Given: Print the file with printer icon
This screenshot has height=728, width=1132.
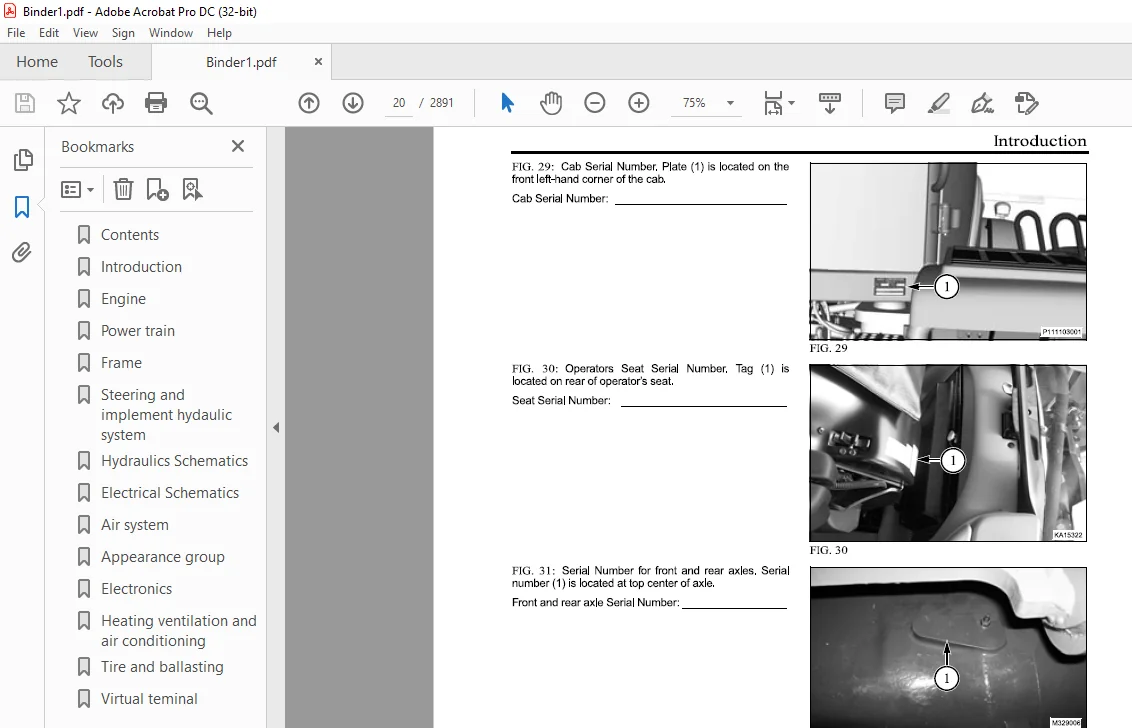Looking at the screenshot, I should pos(156,103).
